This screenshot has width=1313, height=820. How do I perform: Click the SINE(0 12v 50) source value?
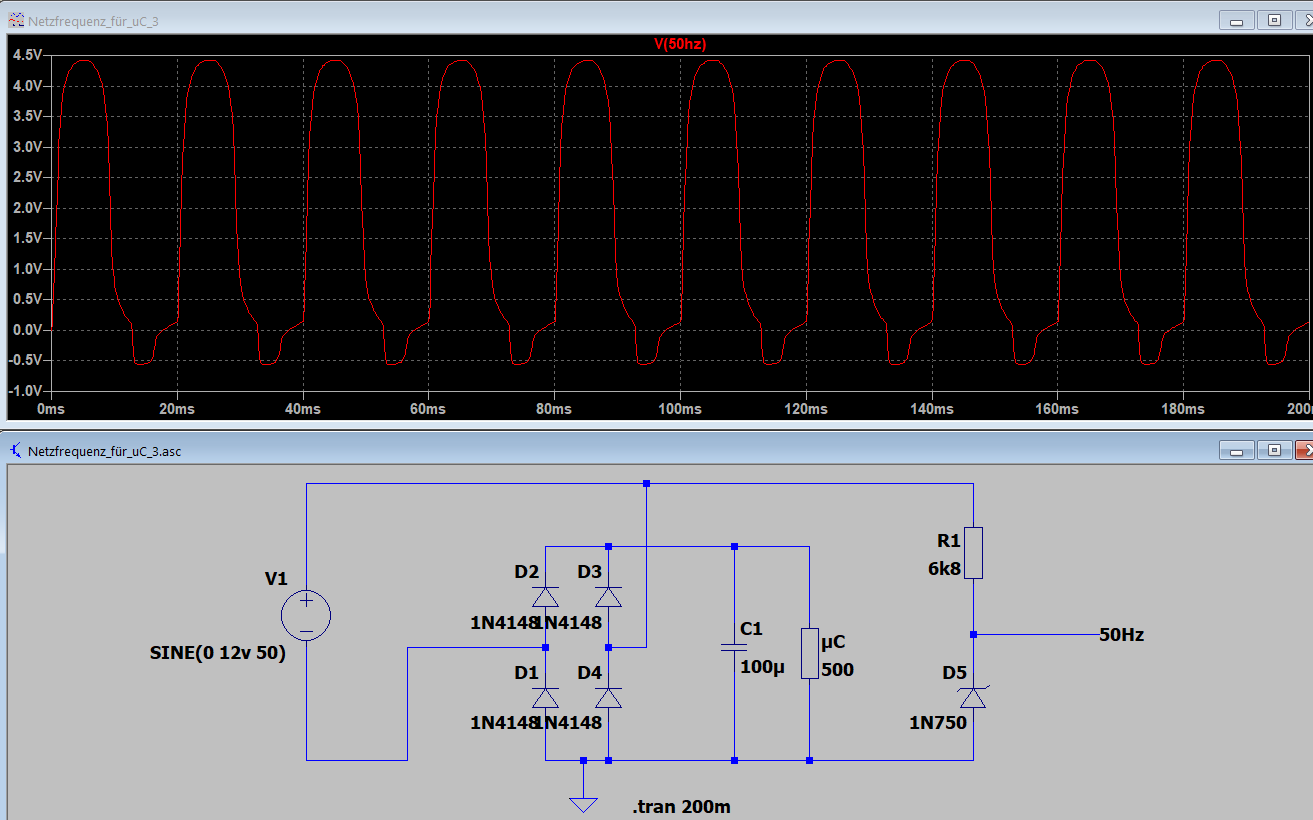(x=217, y=654)
